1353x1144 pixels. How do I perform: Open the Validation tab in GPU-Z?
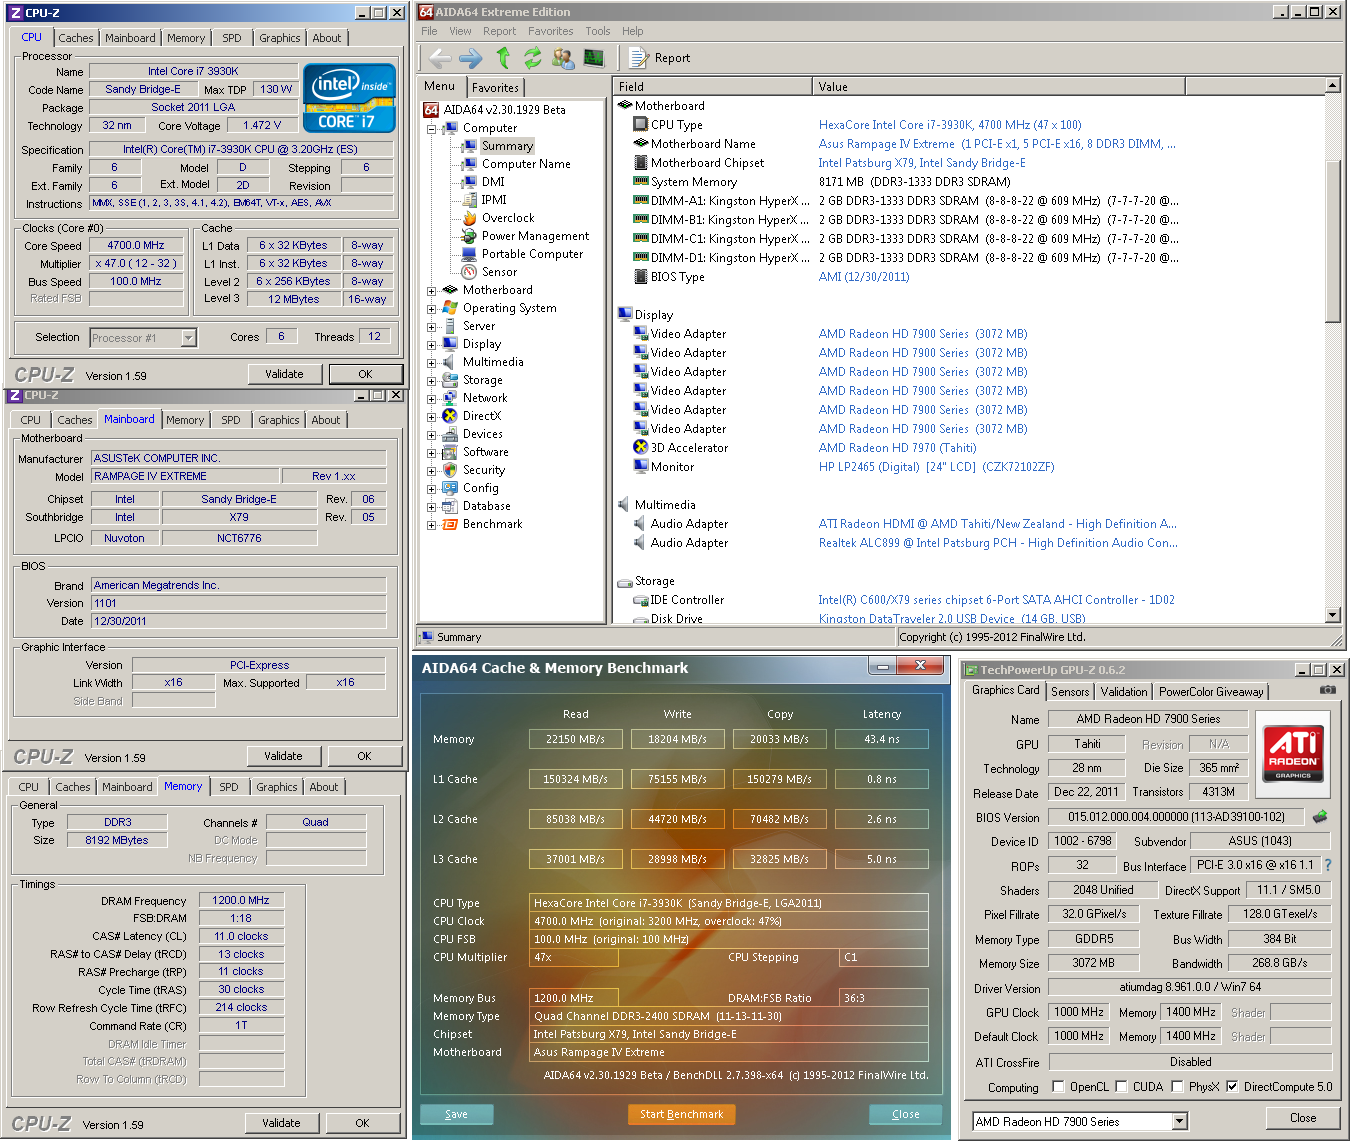(1124, 692)
